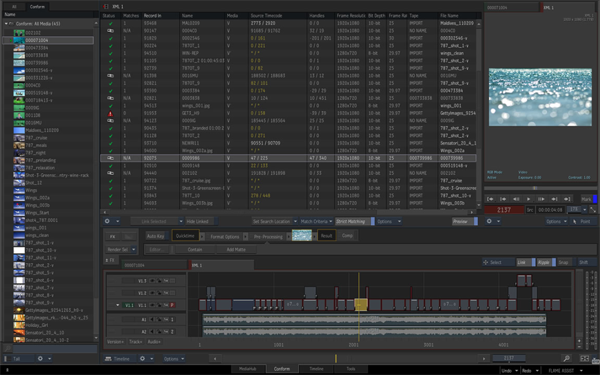Click the viewer fit-to-view diagonal arrow icon
Screen dimensions: 600x375
tap(593, 210)
